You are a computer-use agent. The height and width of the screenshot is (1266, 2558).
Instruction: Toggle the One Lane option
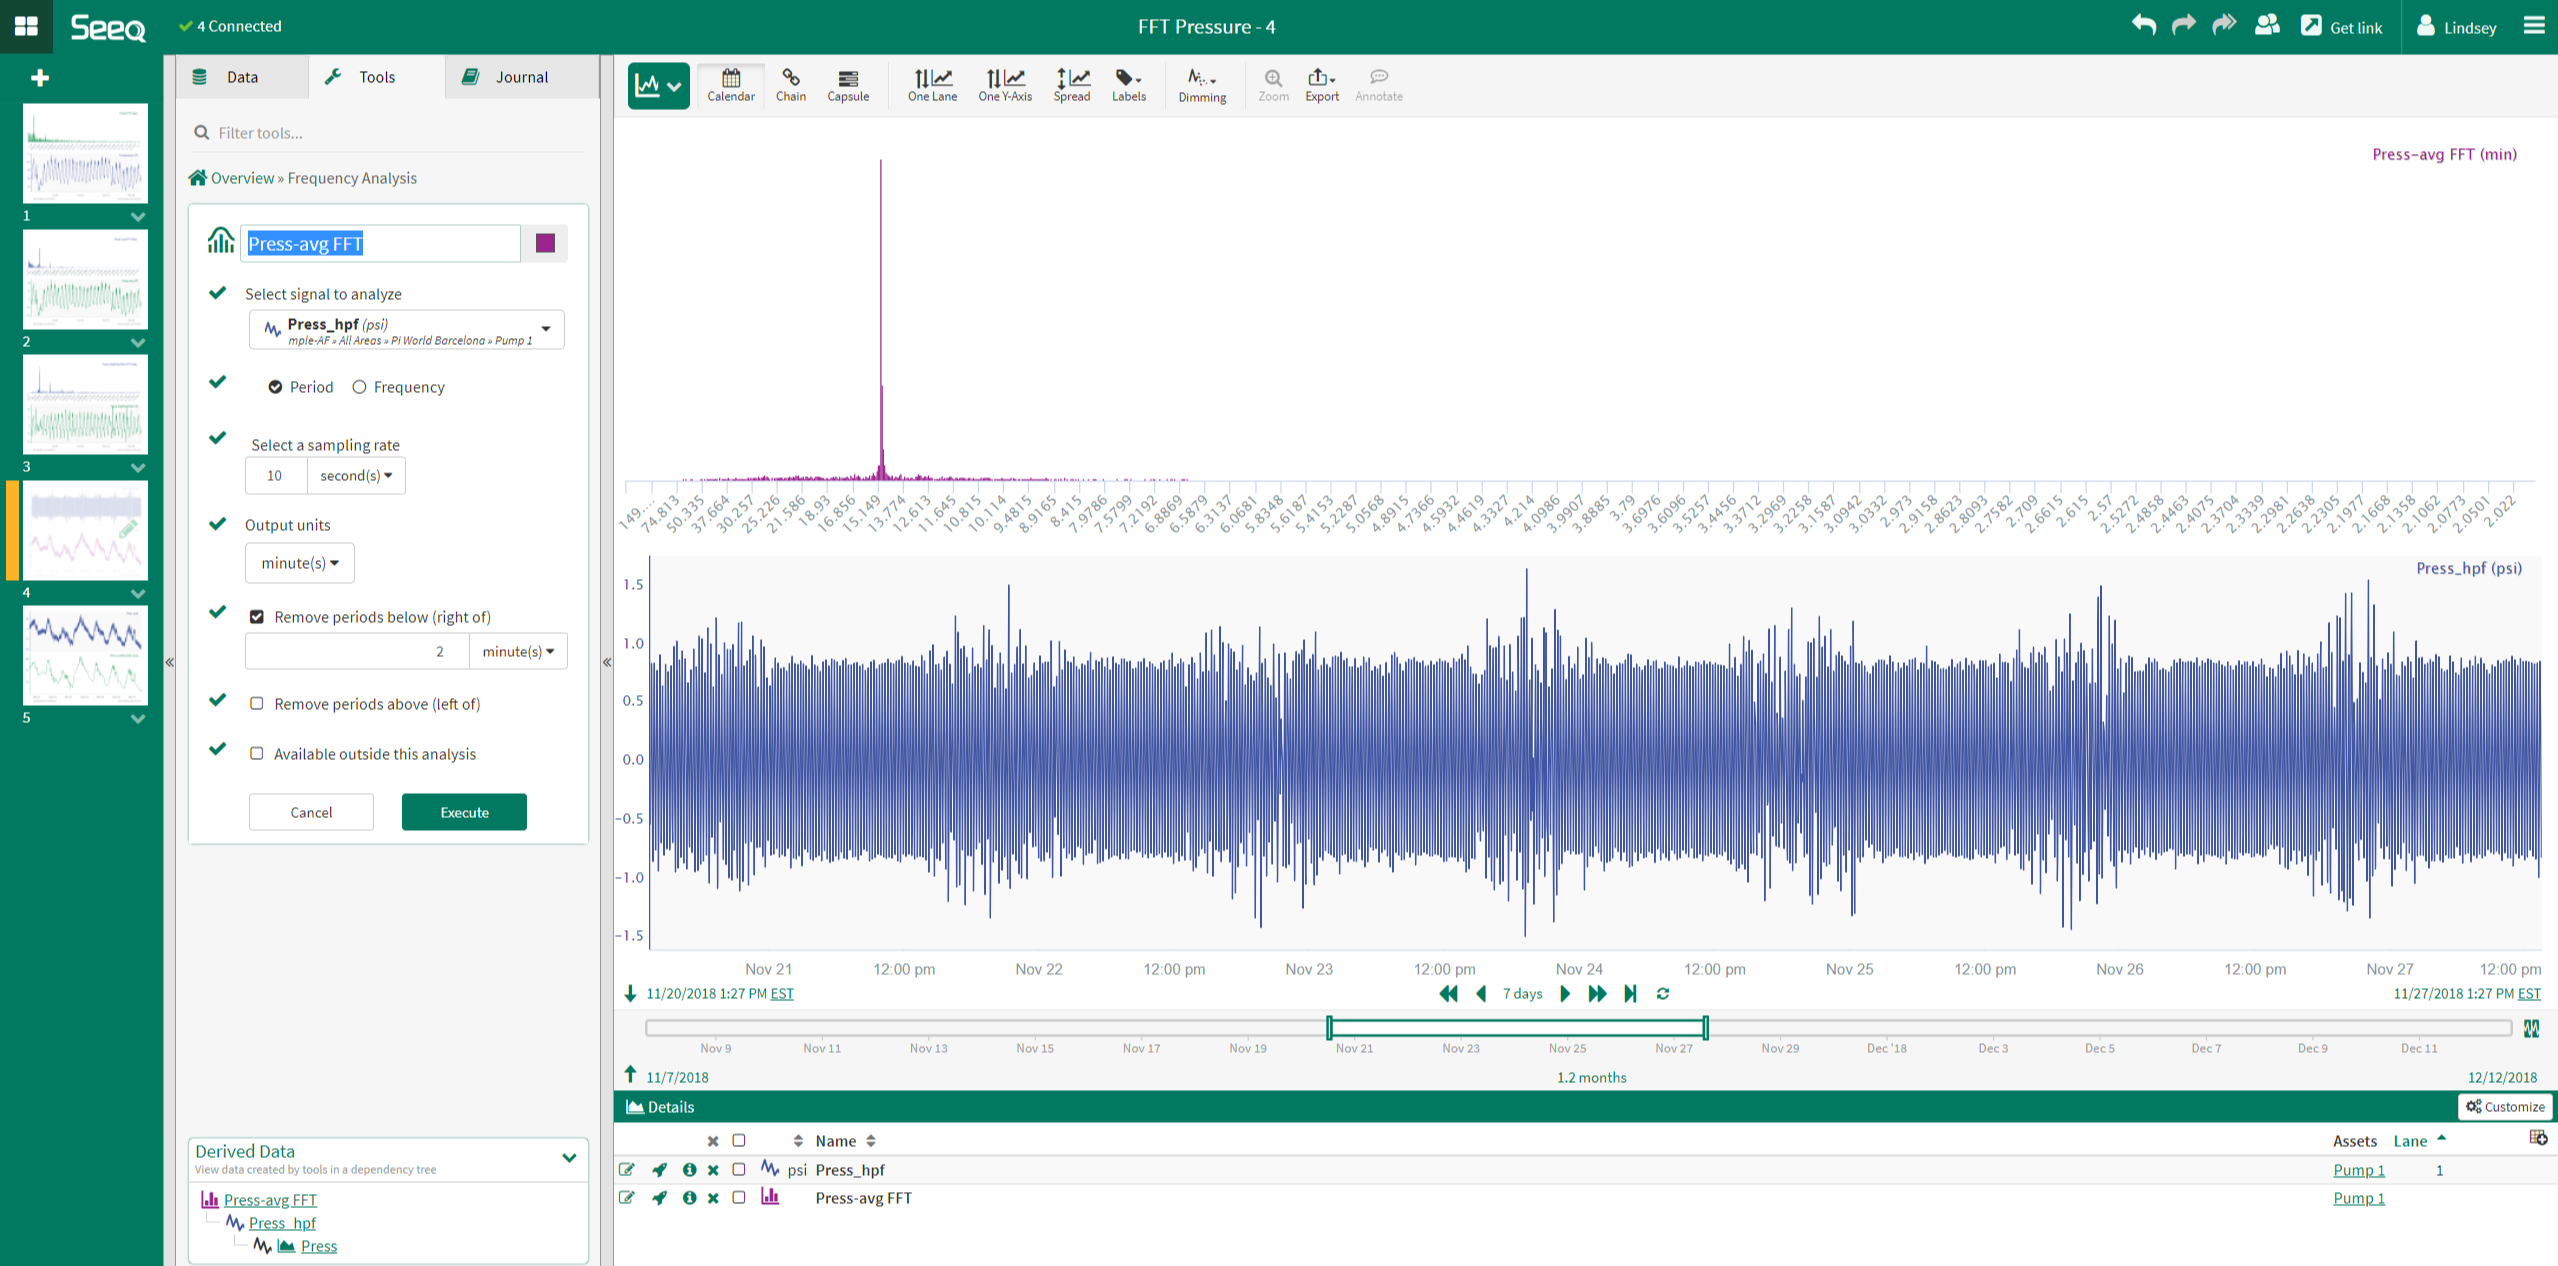pos(931,85)
